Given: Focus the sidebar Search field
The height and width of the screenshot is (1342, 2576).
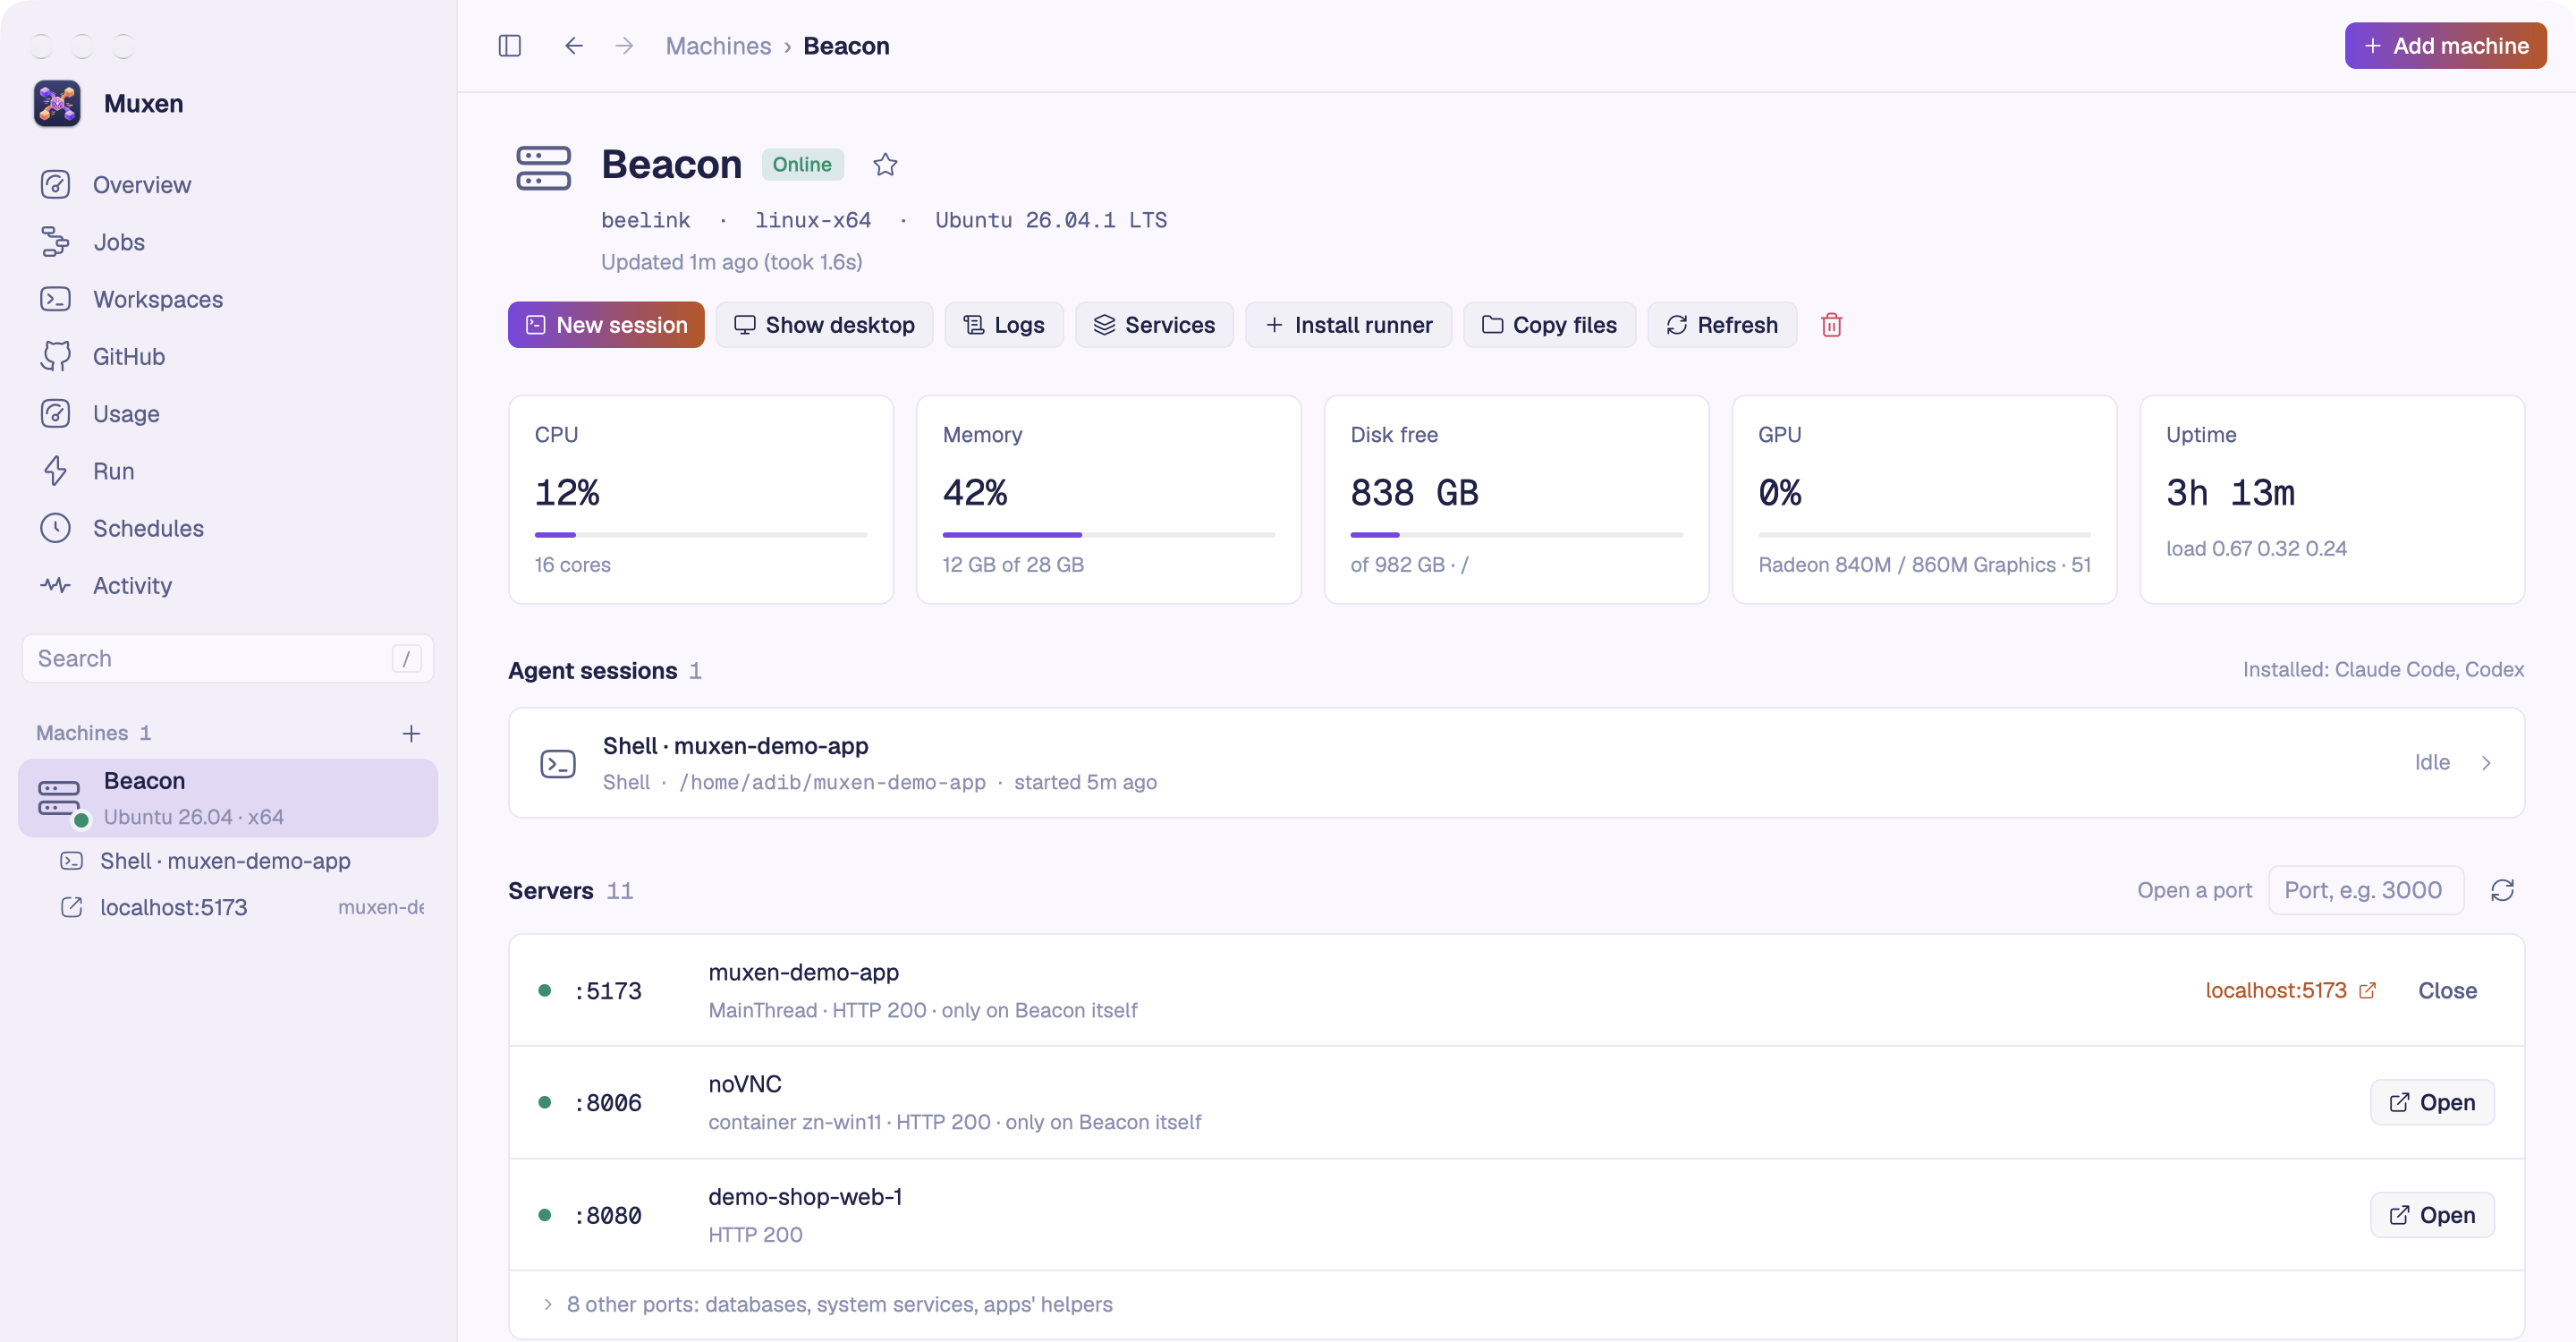Looking at the screenshot, I should coord(228,658).
